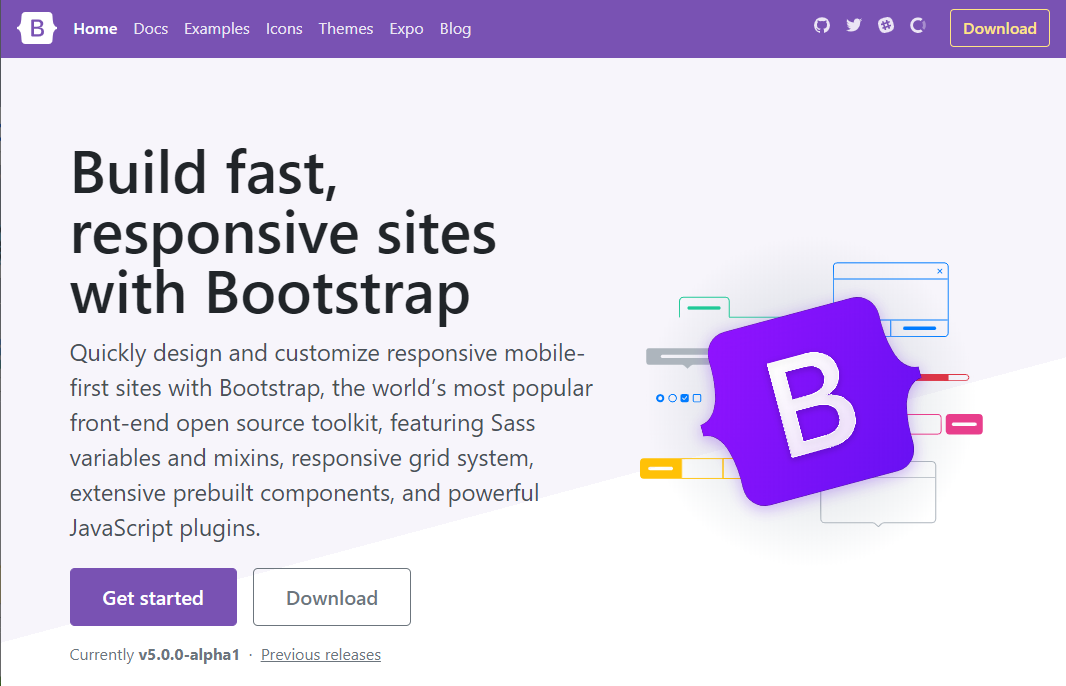Viewport: 1066px width, 686px height.
Task: Click the white Download button below the description
Action: click(x=332, y=597)
